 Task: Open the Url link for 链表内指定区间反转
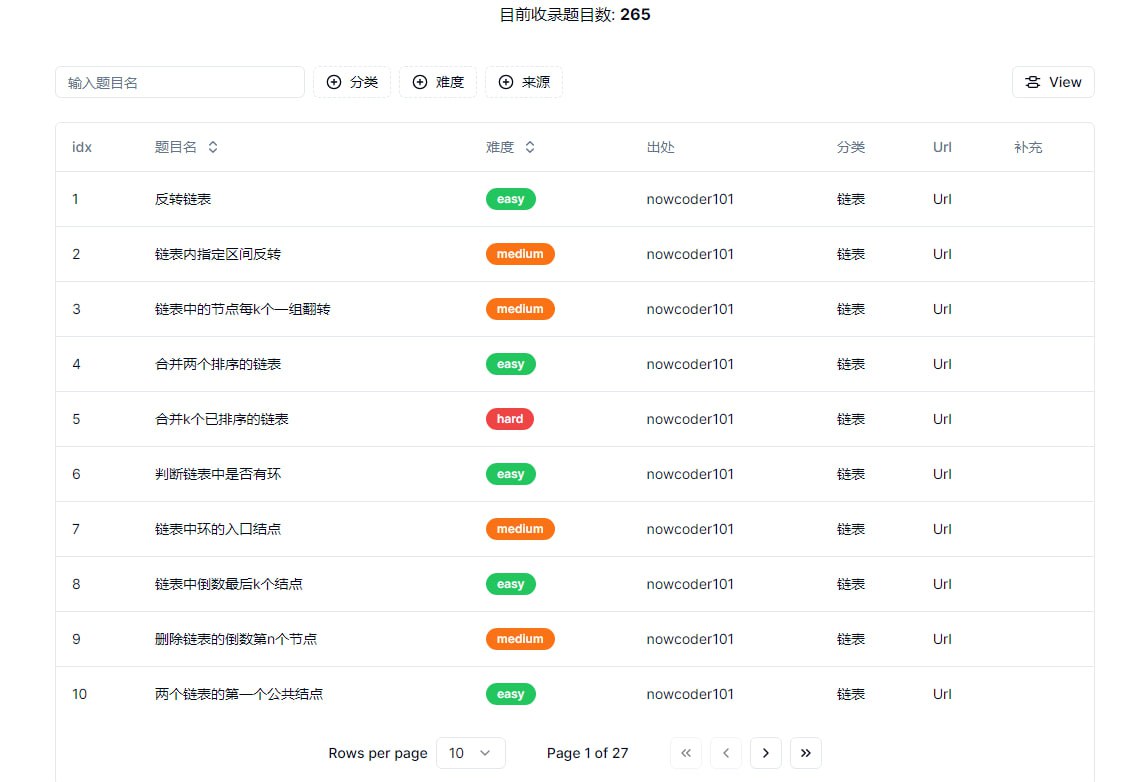942,254
